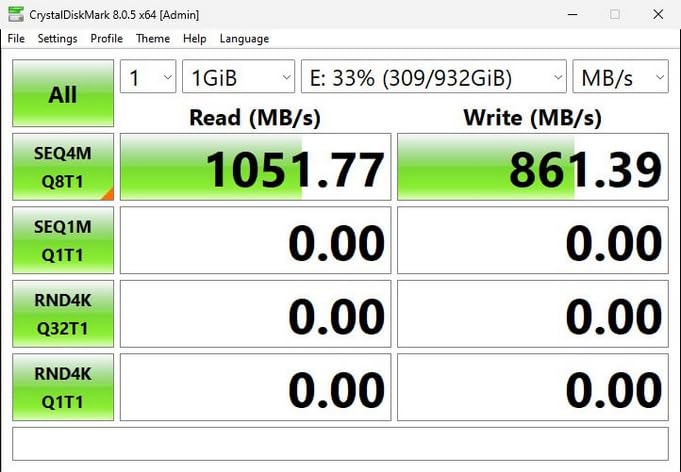Click the 1051.77 sequential read result
This screenshot has height=472, width=681.
coord(255,167)
